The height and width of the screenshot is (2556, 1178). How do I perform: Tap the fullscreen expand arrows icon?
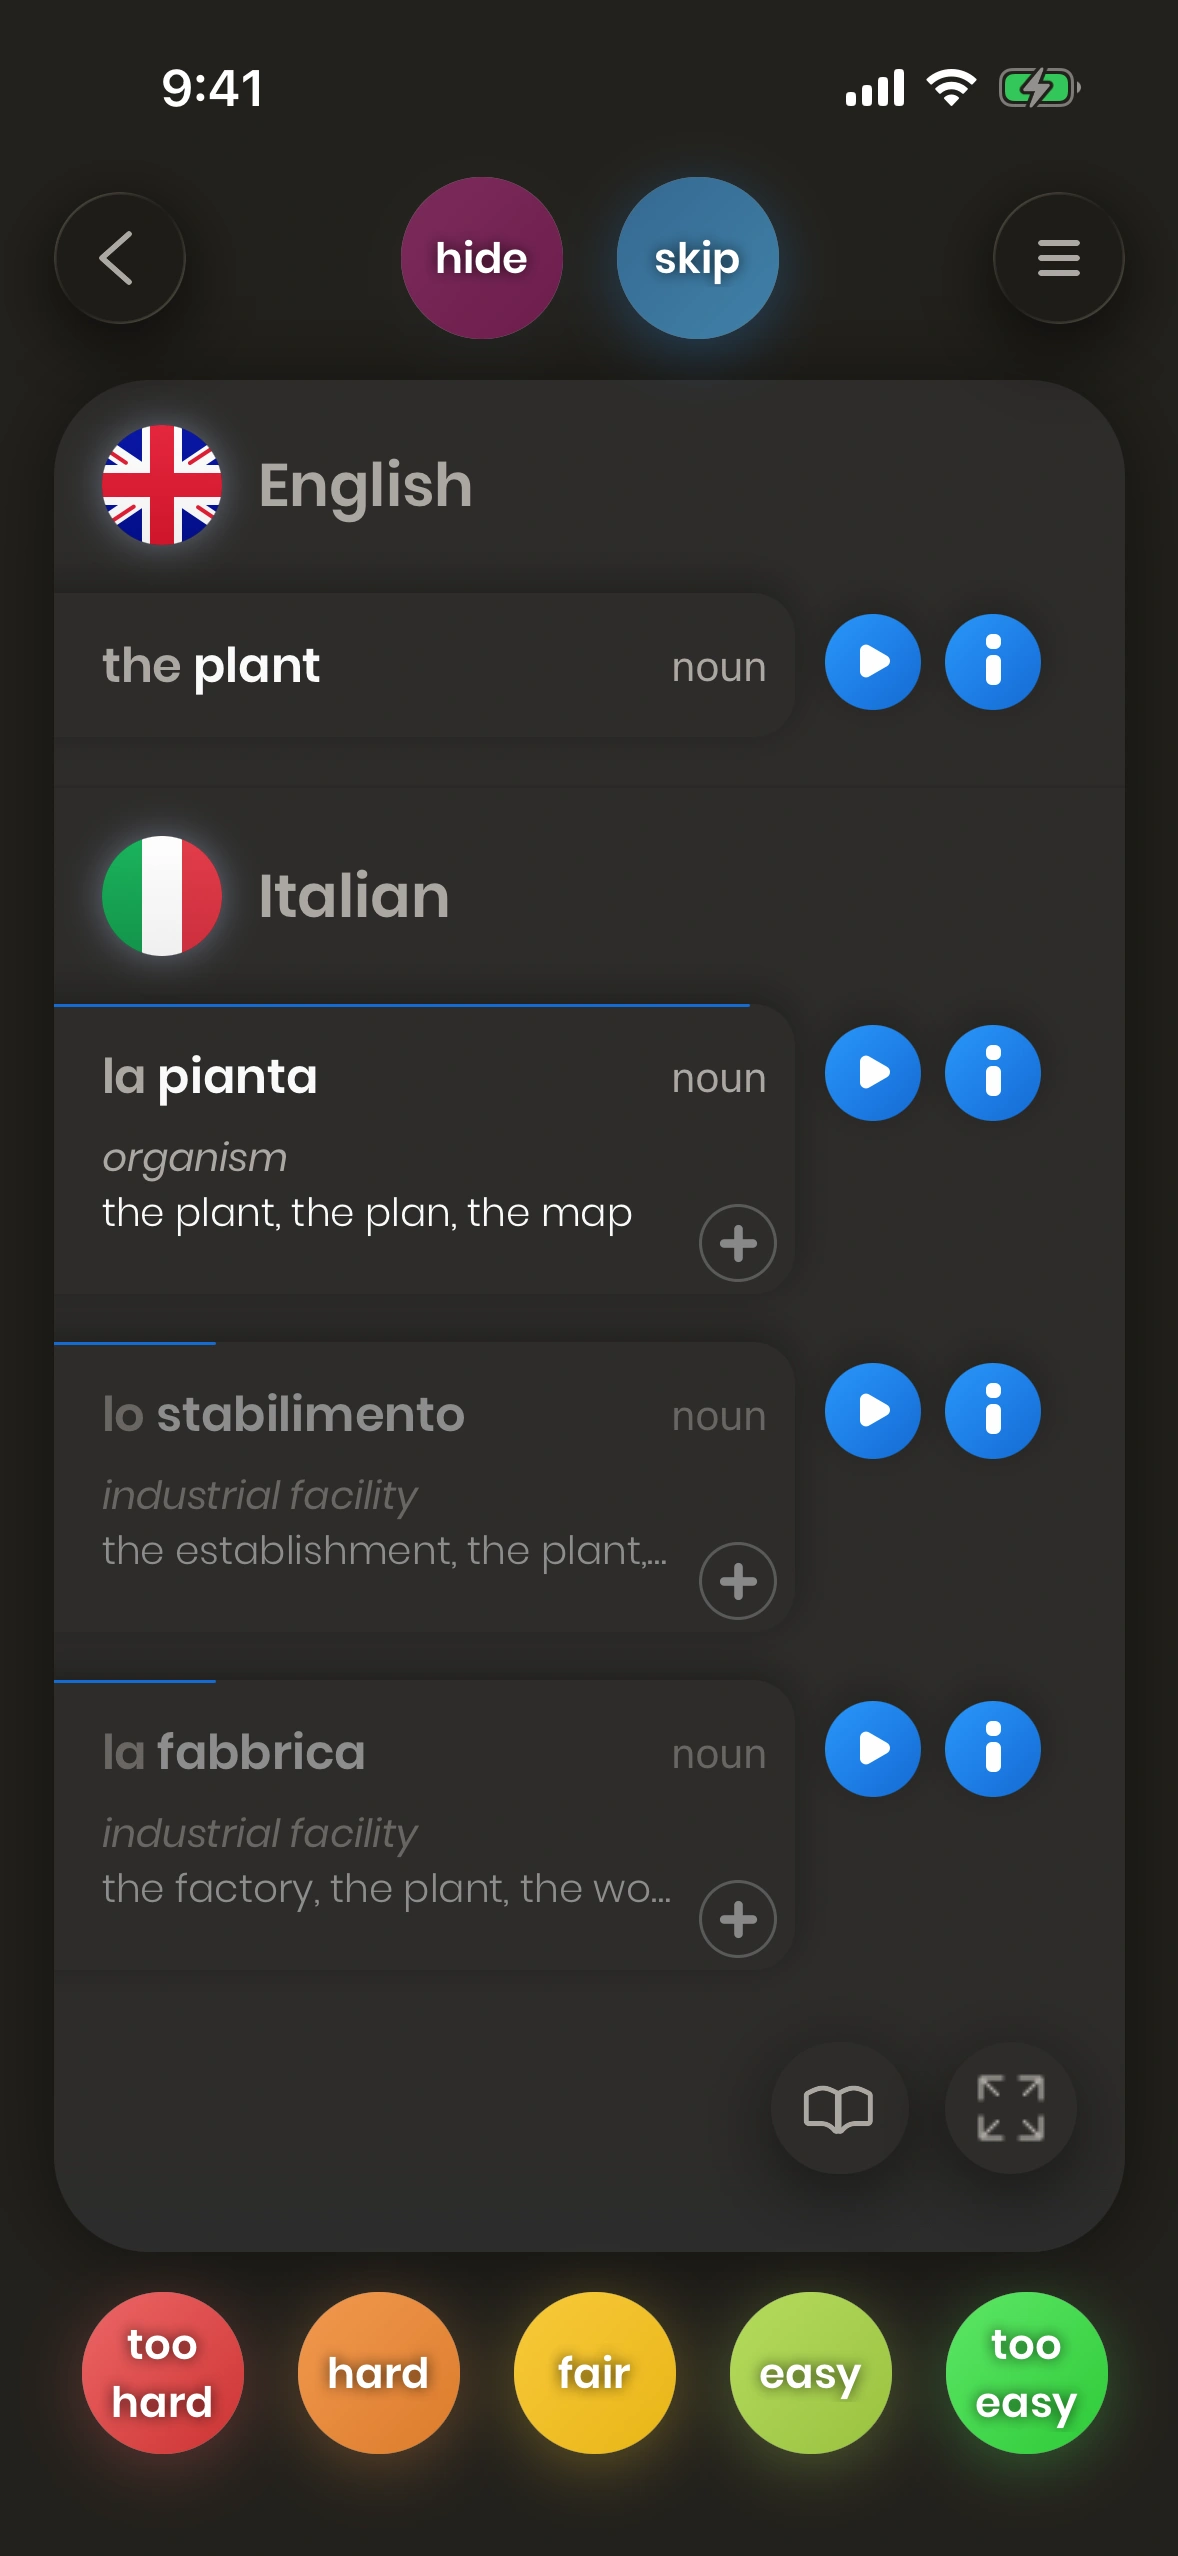tap(1010, 2108)
